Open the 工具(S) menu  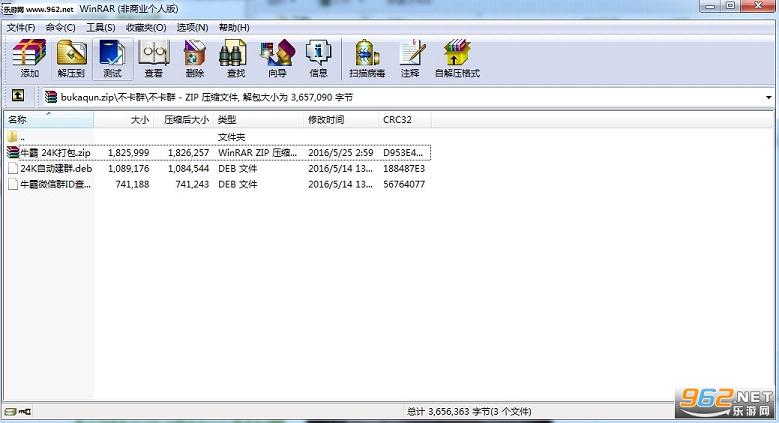click(x=101, y=27)
